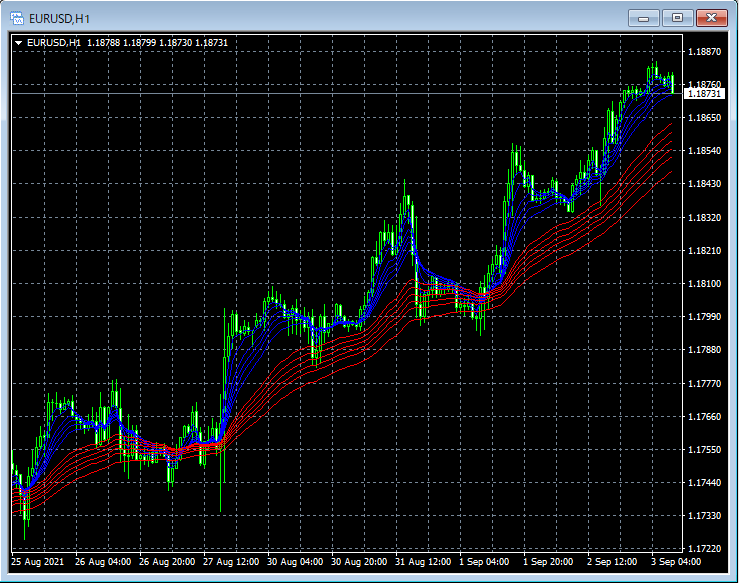
Task: Click time axis label 30 Aug 20:00
Action: click(359, 562)
